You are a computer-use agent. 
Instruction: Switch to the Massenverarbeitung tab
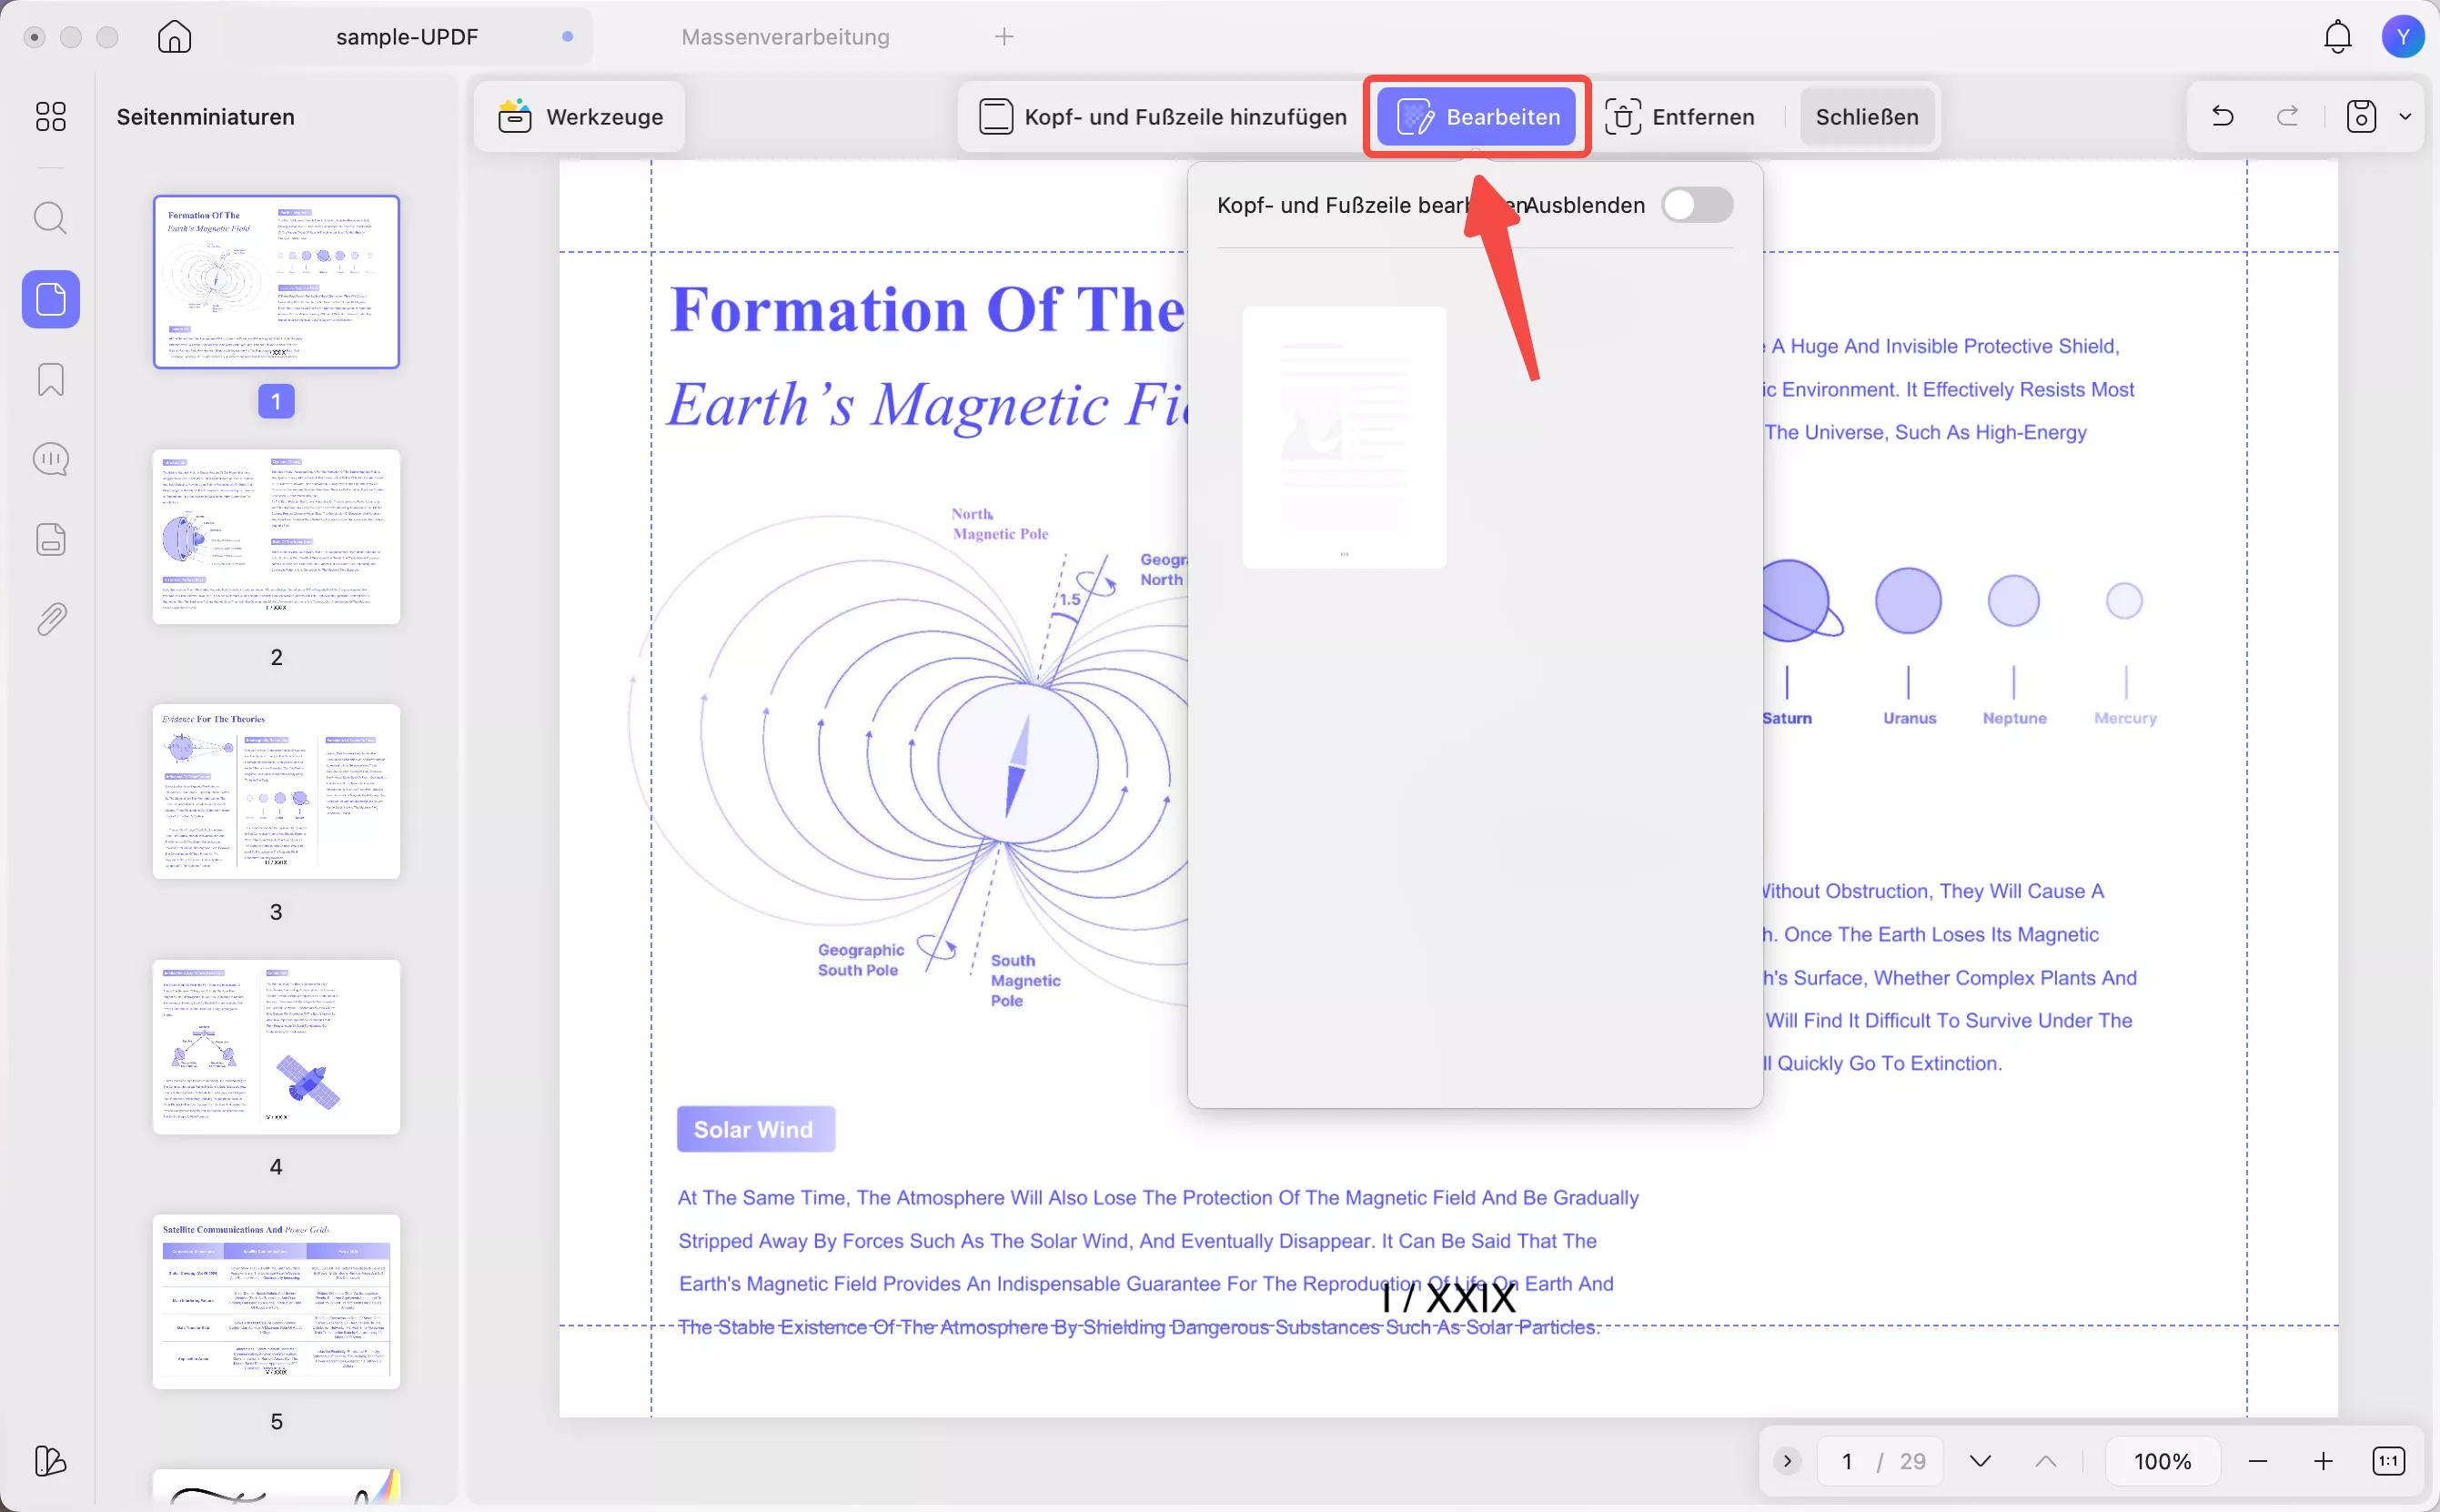click(785, 37)
